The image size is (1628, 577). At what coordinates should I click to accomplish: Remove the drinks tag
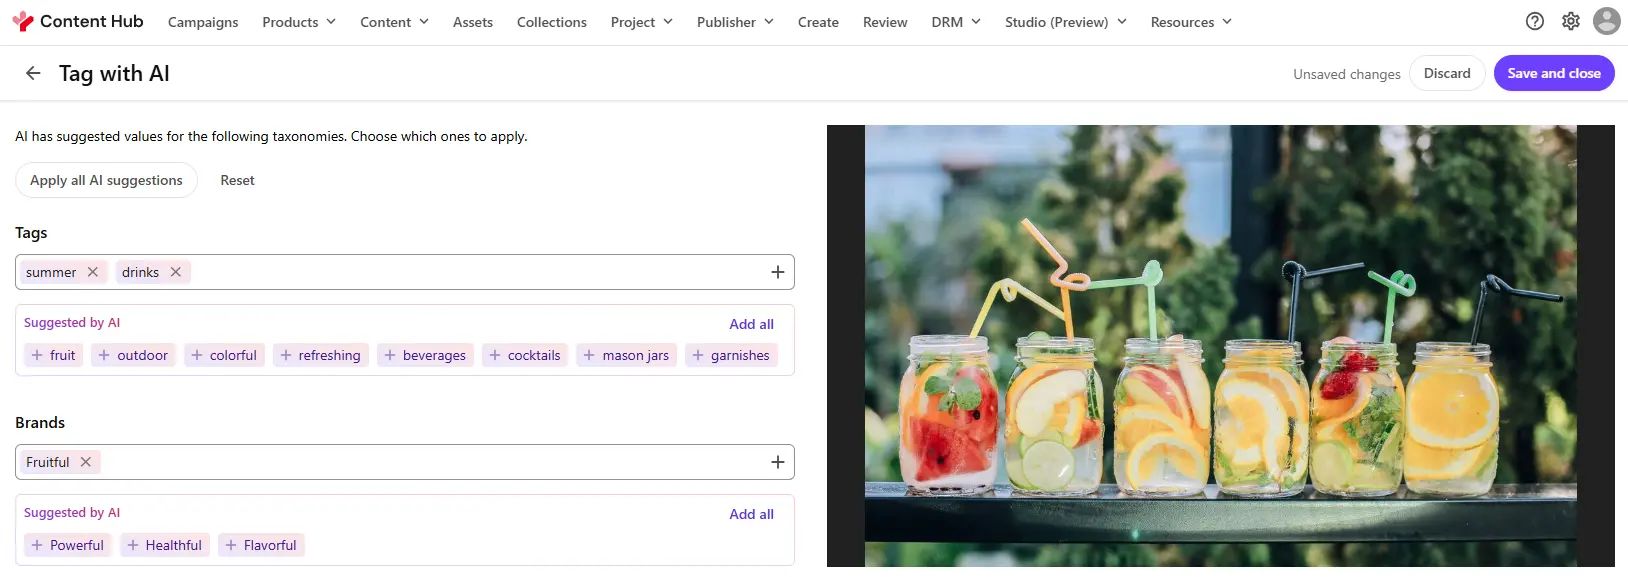coord(176,272)
